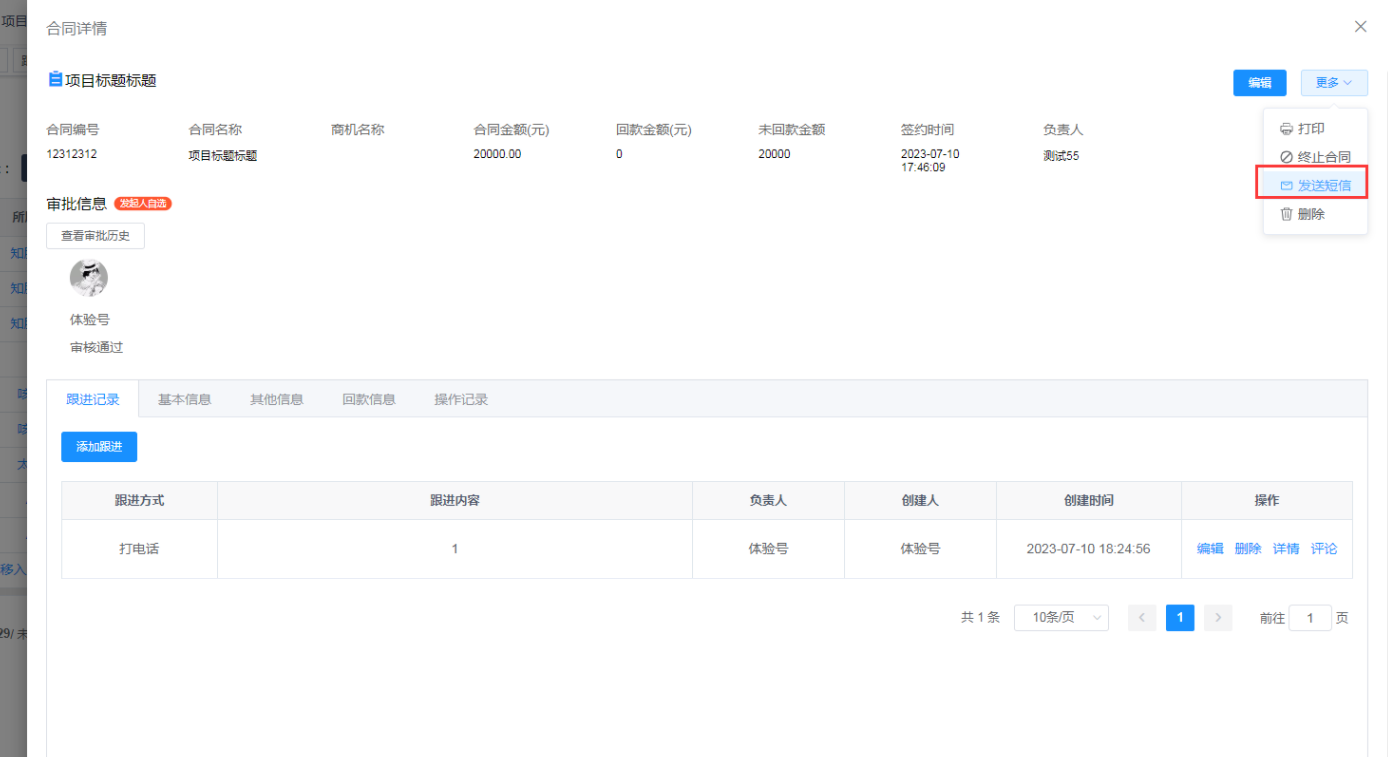
Task: Click the prohibit icon beside 终止合同
Action: (x=1287, y=156)
